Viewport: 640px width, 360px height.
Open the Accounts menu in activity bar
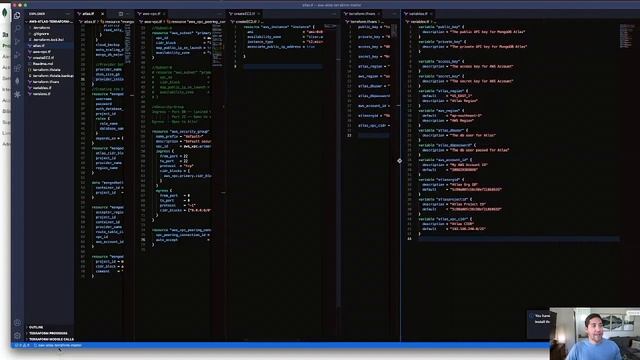point(17,323)
